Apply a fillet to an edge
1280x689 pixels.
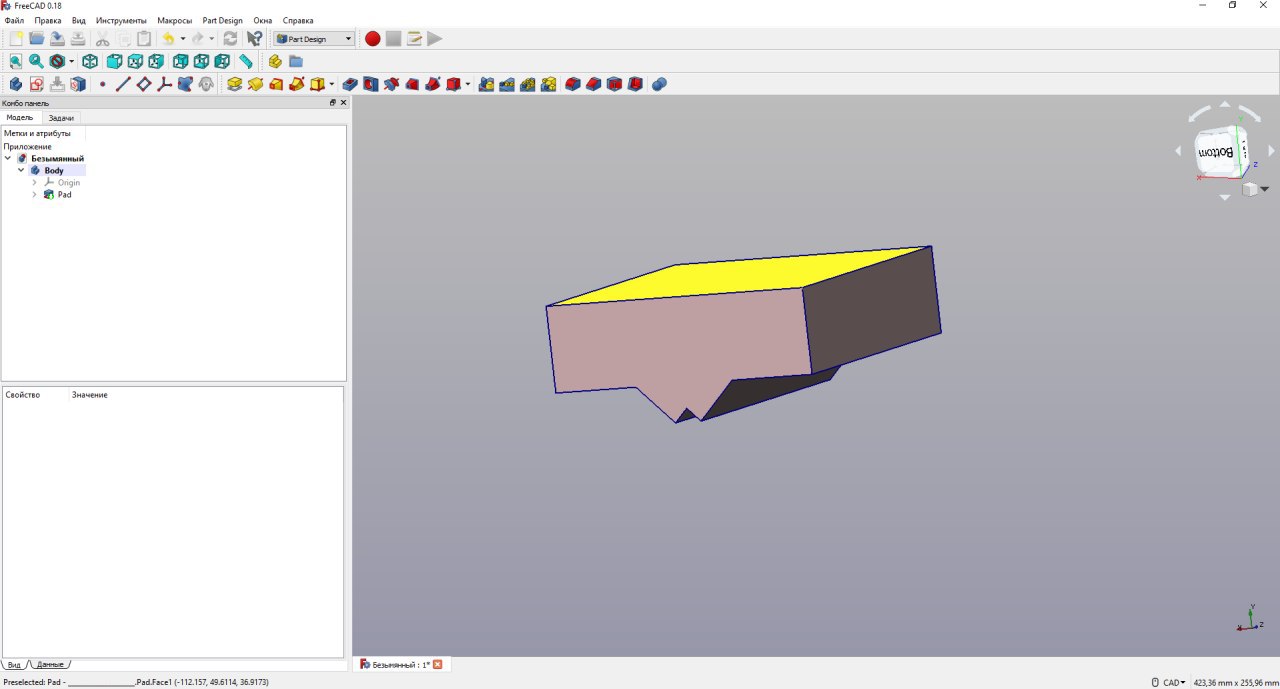pyautogui.click(x=572, y=84)
